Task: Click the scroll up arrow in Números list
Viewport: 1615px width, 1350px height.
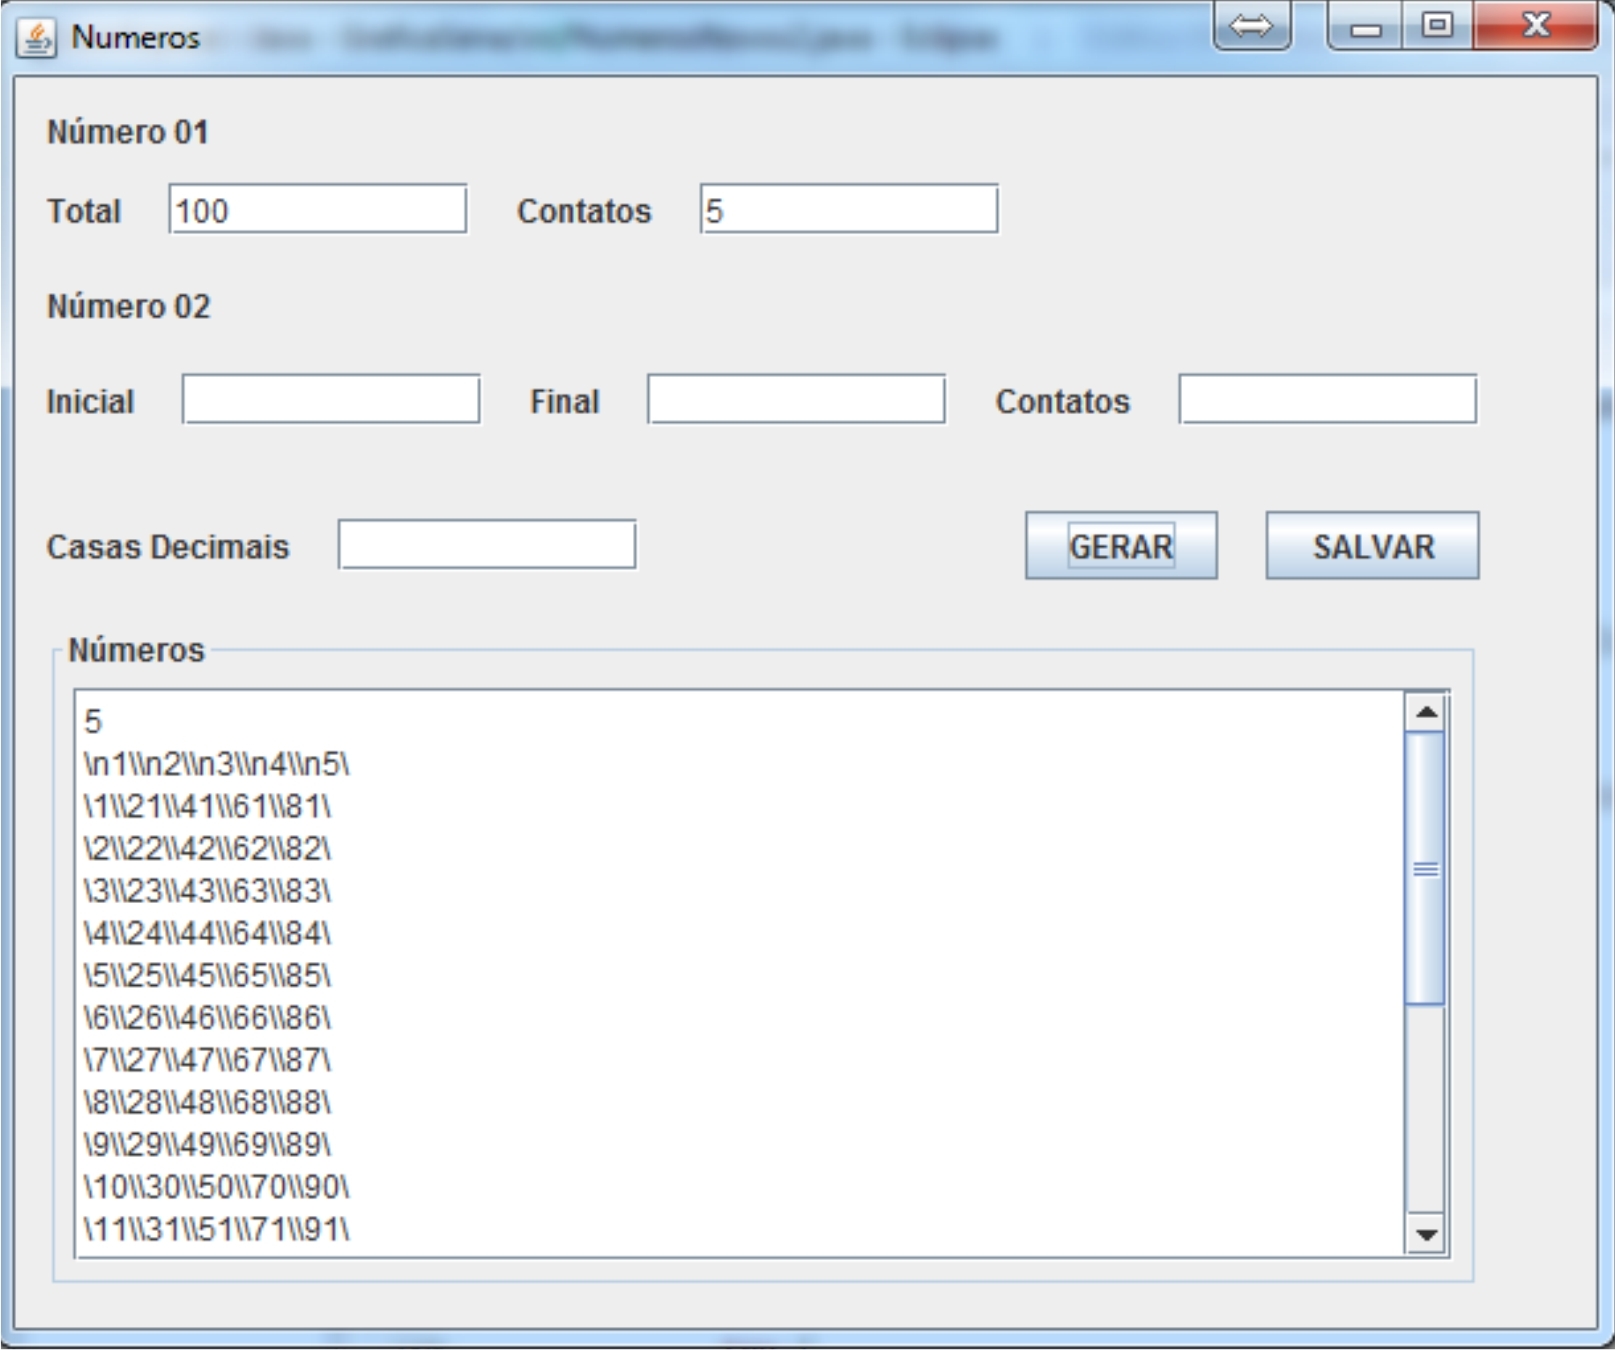Action: click(1426, 712)
